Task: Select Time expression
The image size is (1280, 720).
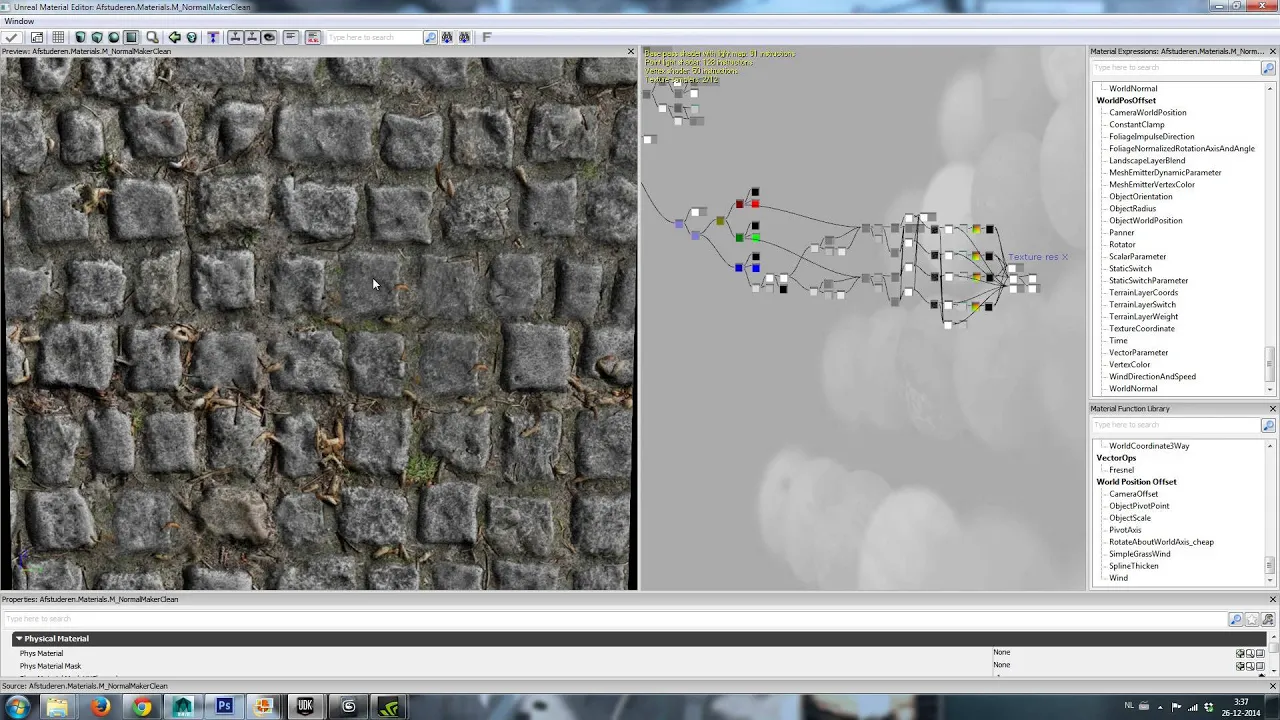Action: (x=1118, y=340)
